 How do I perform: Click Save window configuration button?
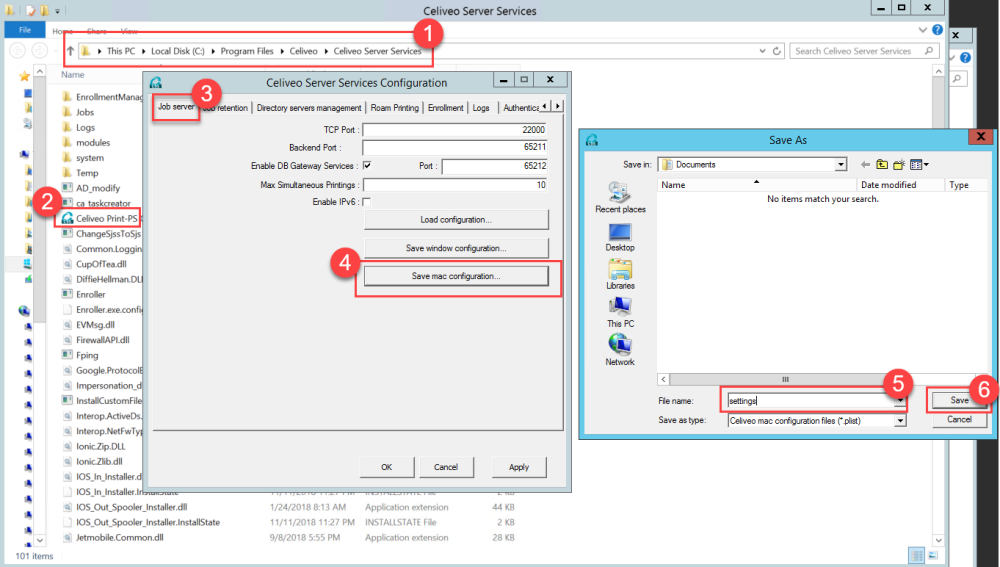[x=455, y=248]
